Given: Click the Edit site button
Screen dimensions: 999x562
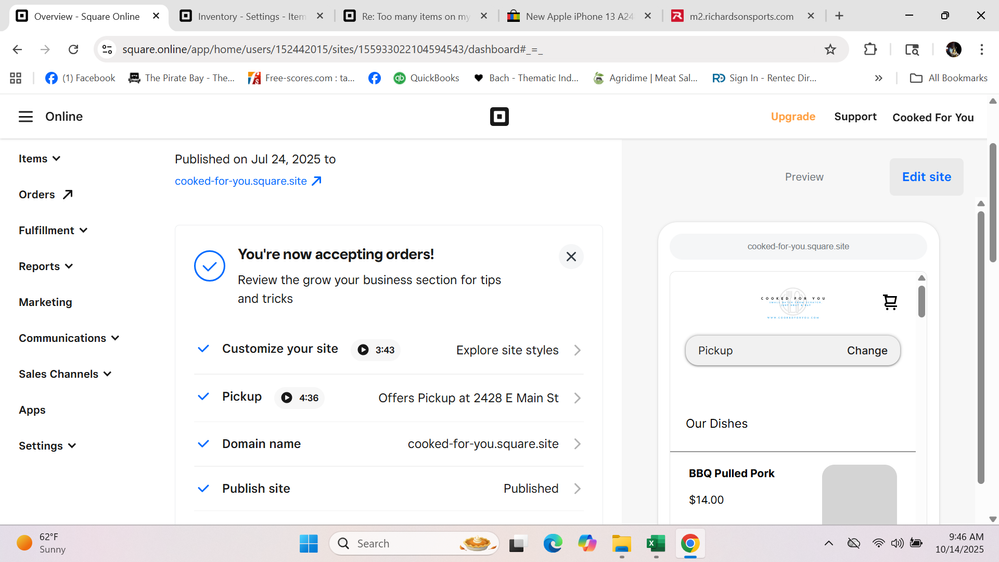Looking at the screenshot, I should (926, 177).
